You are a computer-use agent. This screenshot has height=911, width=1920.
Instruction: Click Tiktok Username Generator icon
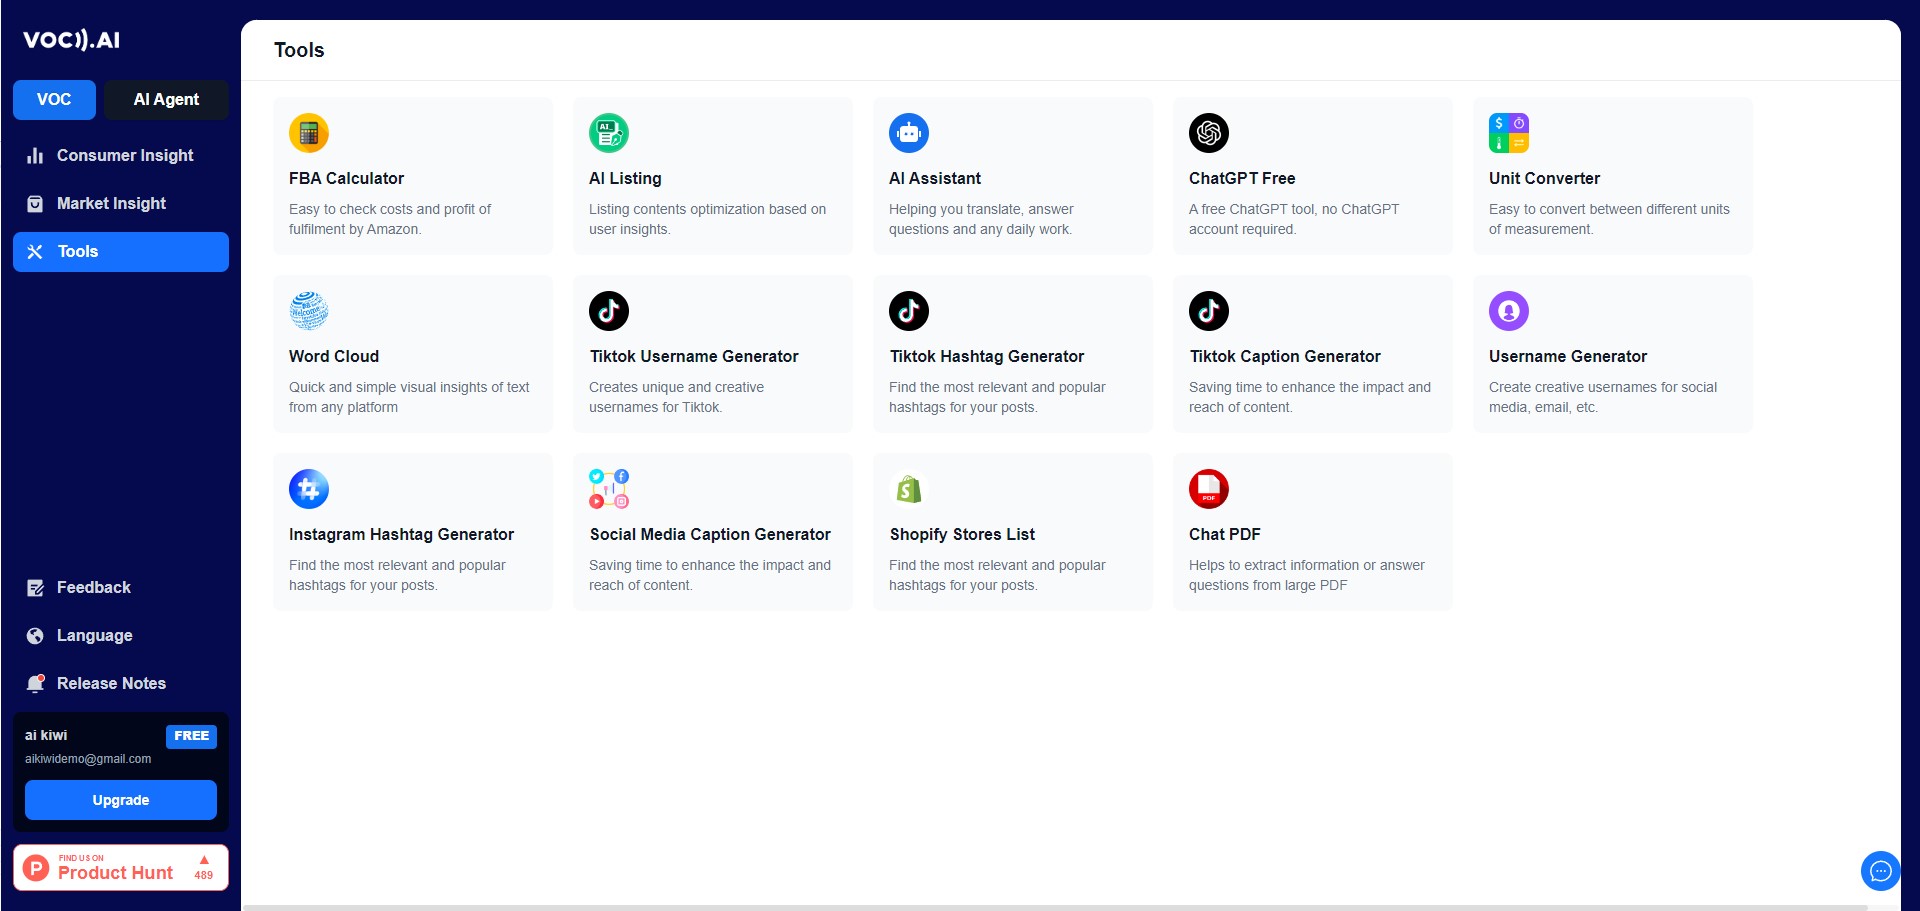tap(609, 311)
